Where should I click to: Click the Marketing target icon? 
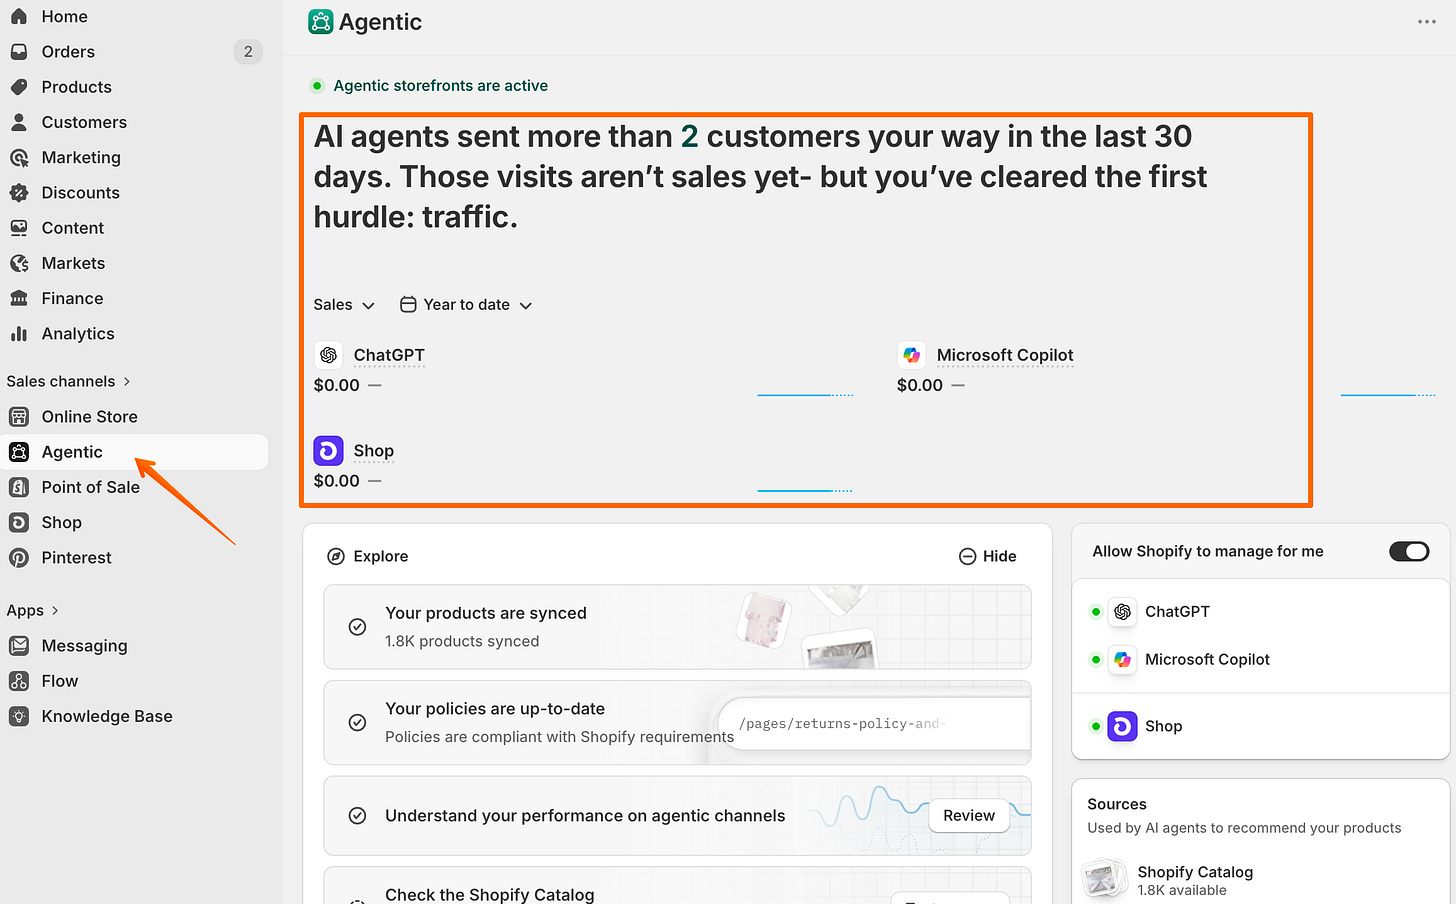click(19, 157)
